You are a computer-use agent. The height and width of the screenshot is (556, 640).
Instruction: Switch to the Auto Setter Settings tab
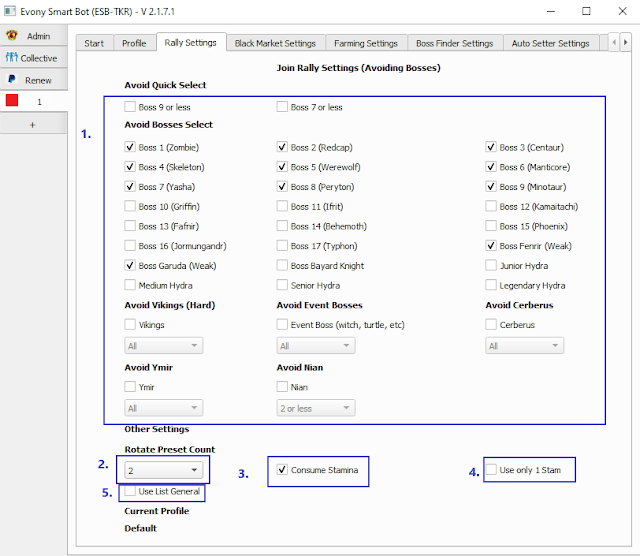550,43
